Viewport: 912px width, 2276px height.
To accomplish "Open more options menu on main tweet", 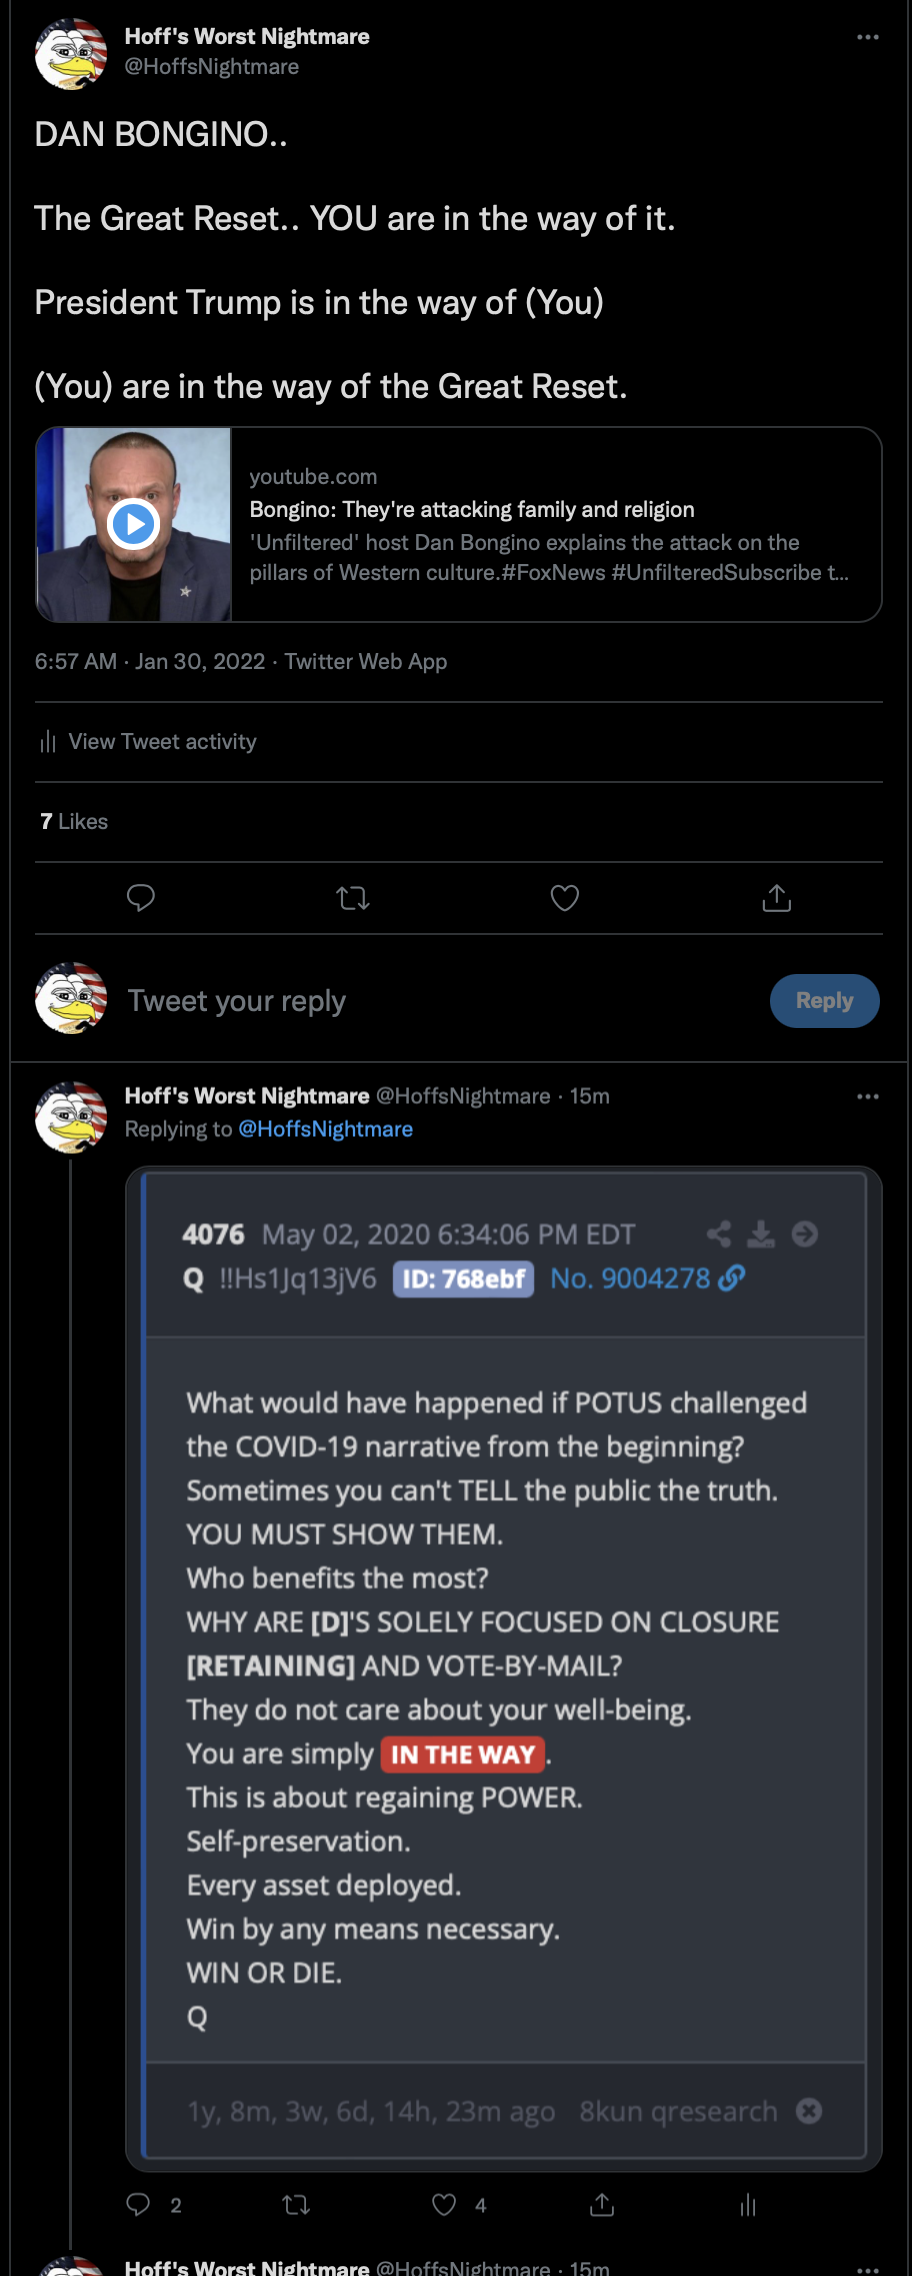I will tap(867, 37).
